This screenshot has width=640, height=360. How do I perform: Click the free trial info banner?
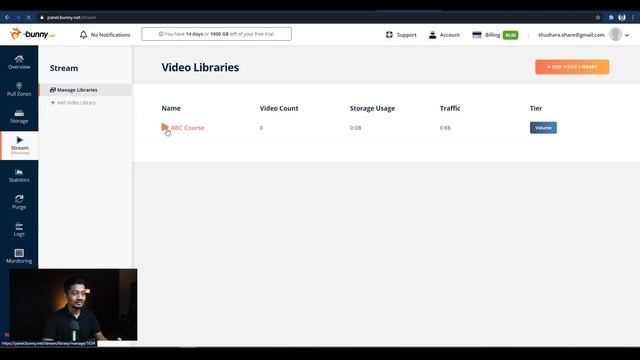[216, 34]
